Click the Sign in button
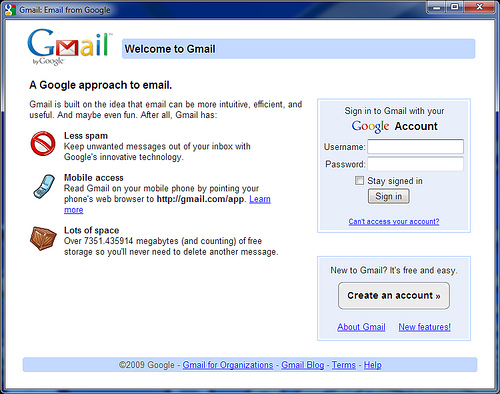500x394 pixels. (x=389, y=196)
